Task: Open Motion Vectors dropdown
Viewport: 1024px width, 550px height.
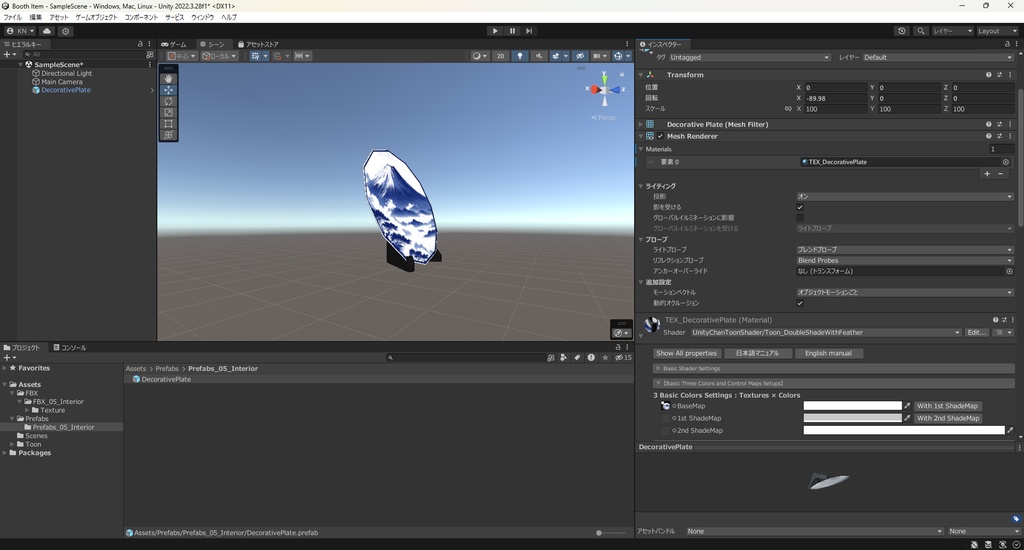Action: (x=904, y=292)
